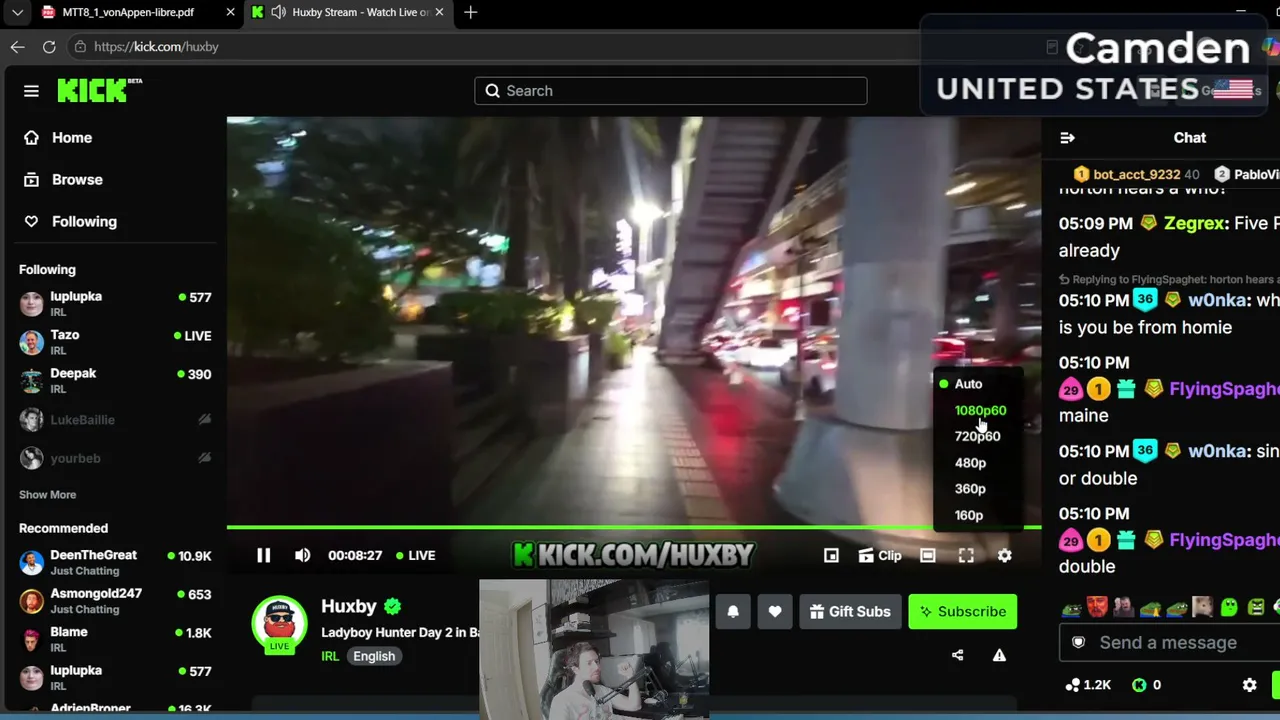
Task: Click bot_acct_9232 in the chat leaderboard
Action: click(x=1136, y=174)
